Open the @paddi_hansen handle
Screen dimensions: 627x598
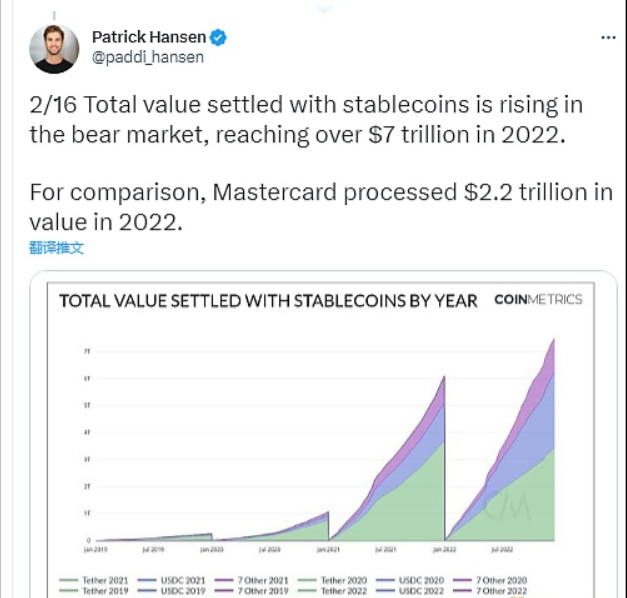pos(147,57)
